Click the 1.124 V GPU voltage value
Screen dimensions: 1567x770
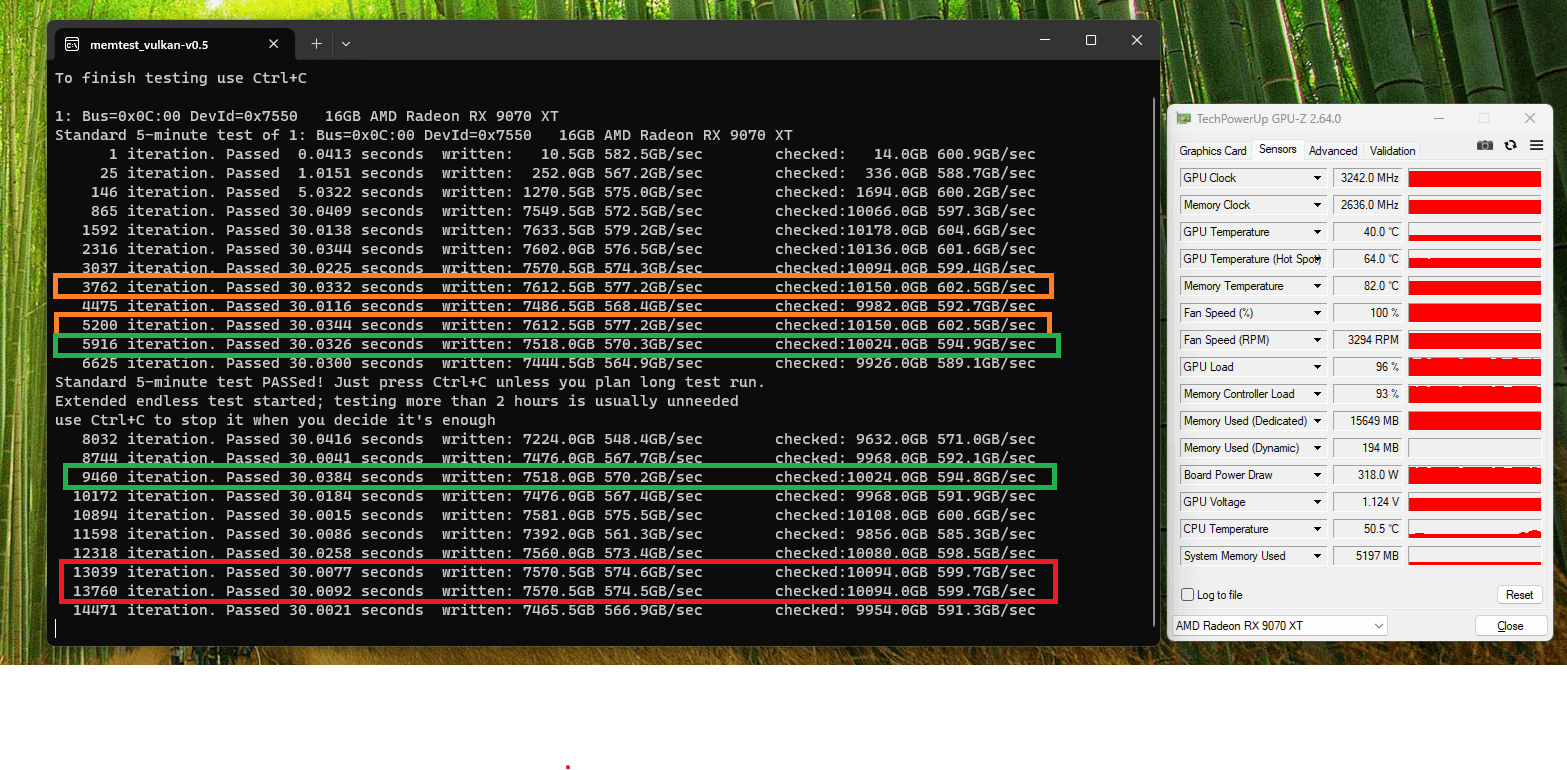pos(1367,502)
